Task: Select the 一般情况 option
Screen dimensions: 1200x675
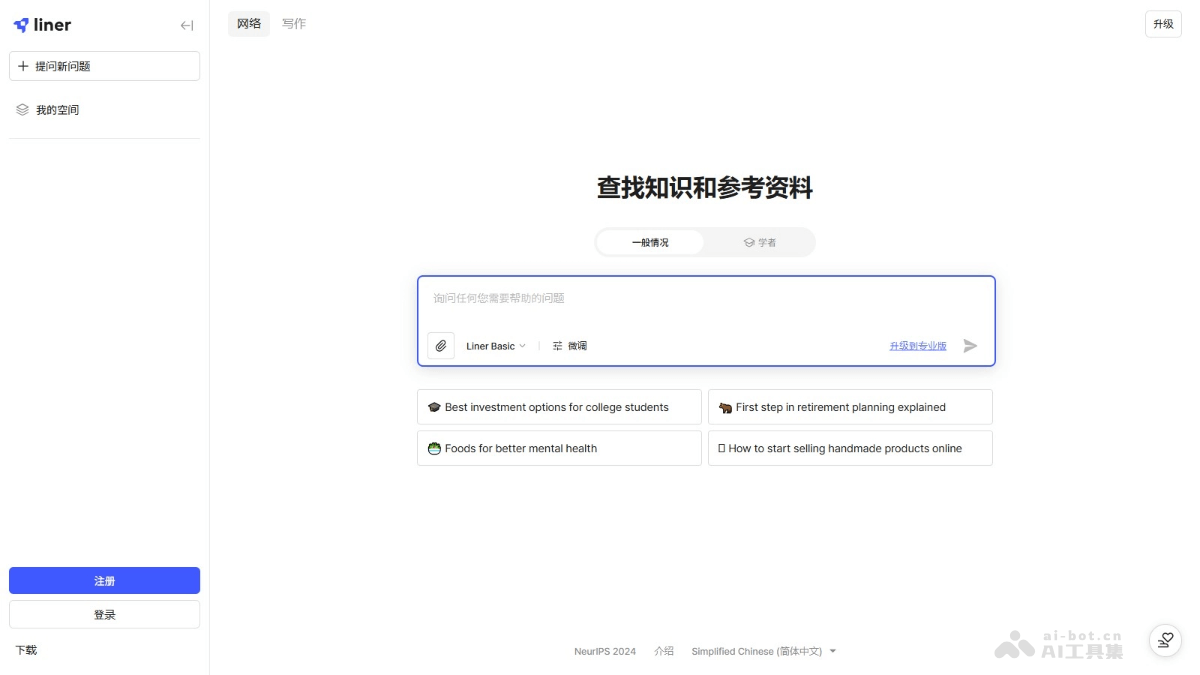Action: (x=650, y=241)
